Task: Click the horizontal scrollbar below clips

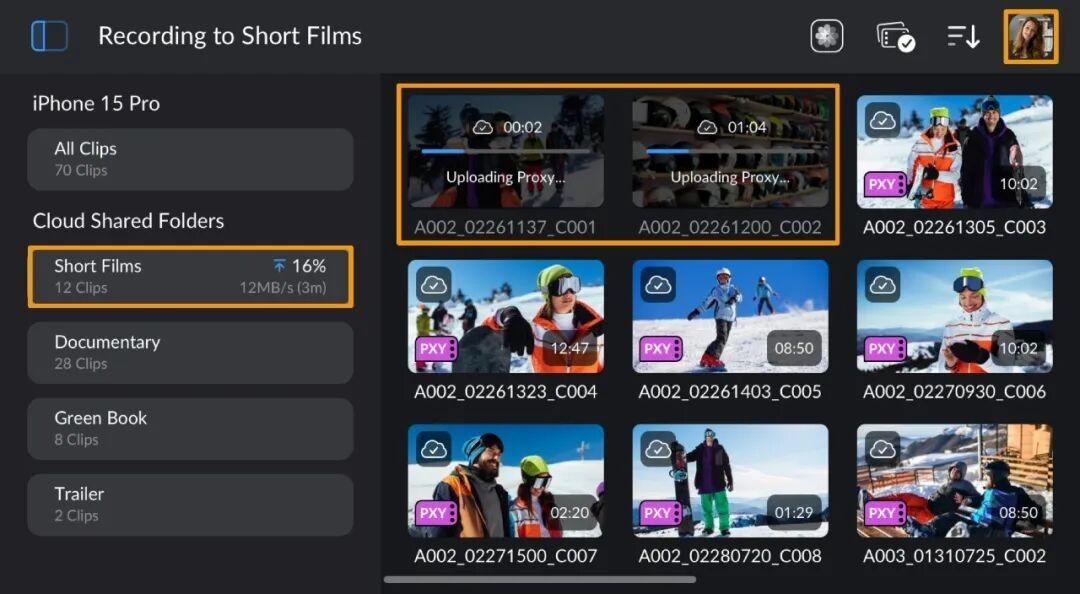Action: [539, 580]
